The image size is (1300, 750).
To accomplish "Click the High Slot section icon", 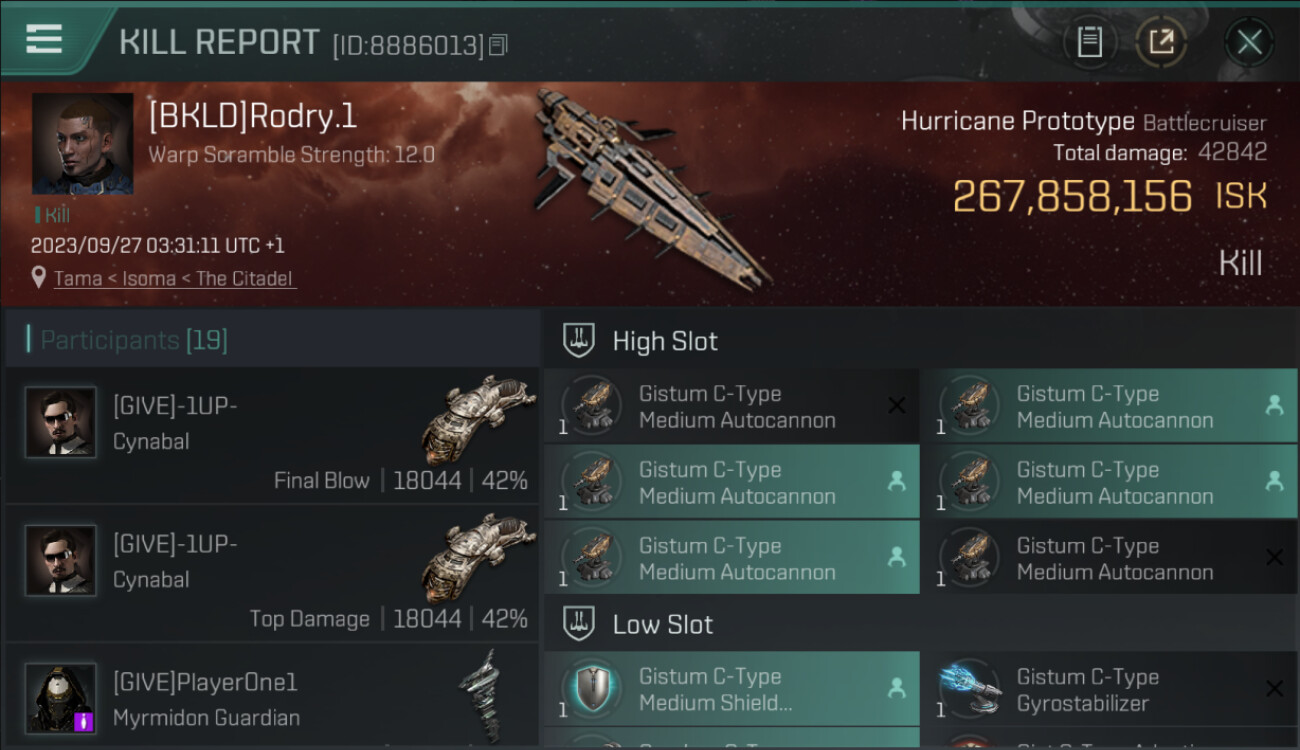I will point(580,340).
